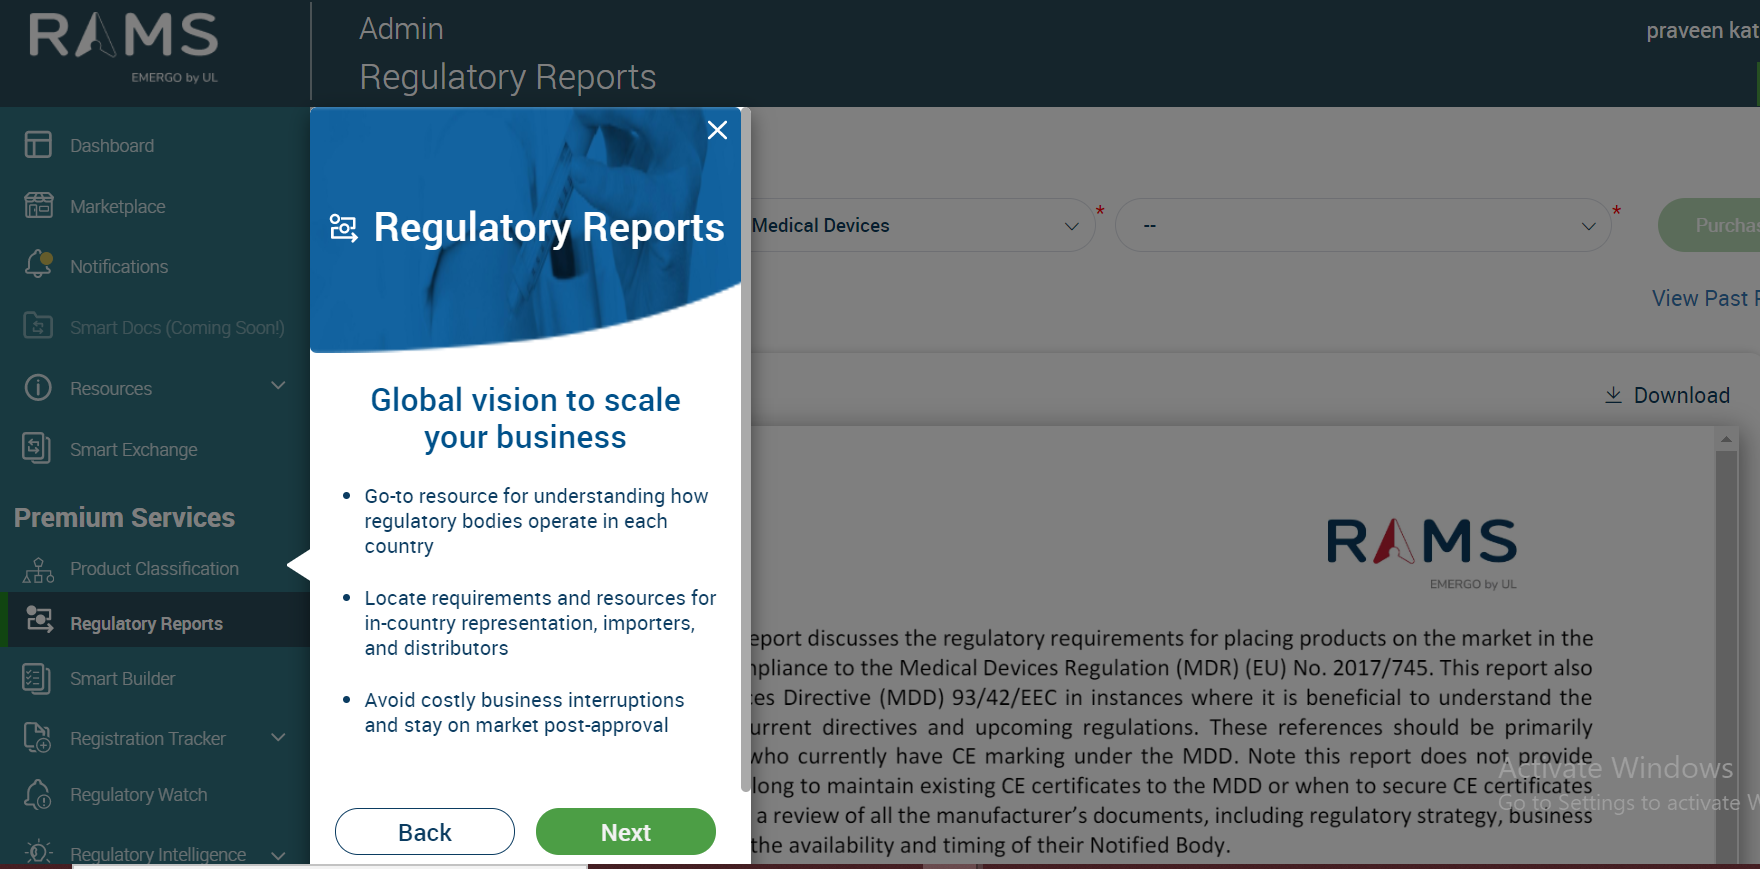Click the Registration Tracker icon
The image size is (1760, 869).
click(x=37, y=738)
